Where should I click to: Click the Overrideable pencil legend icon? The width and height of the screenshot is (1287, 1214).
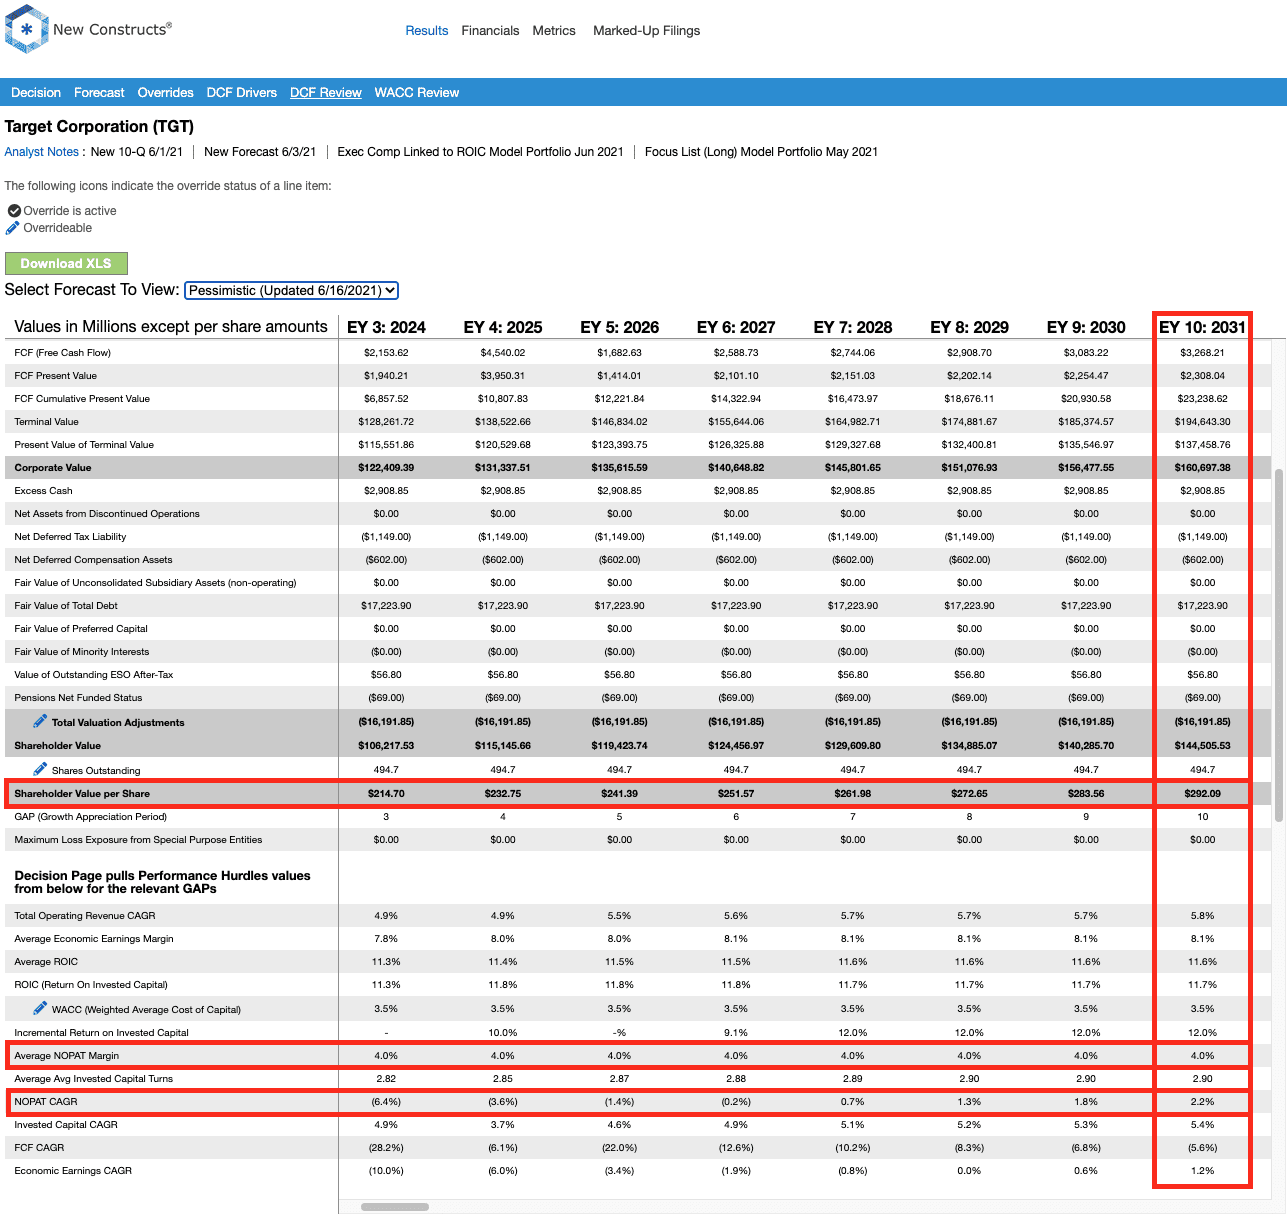click(x=13, y=228)
